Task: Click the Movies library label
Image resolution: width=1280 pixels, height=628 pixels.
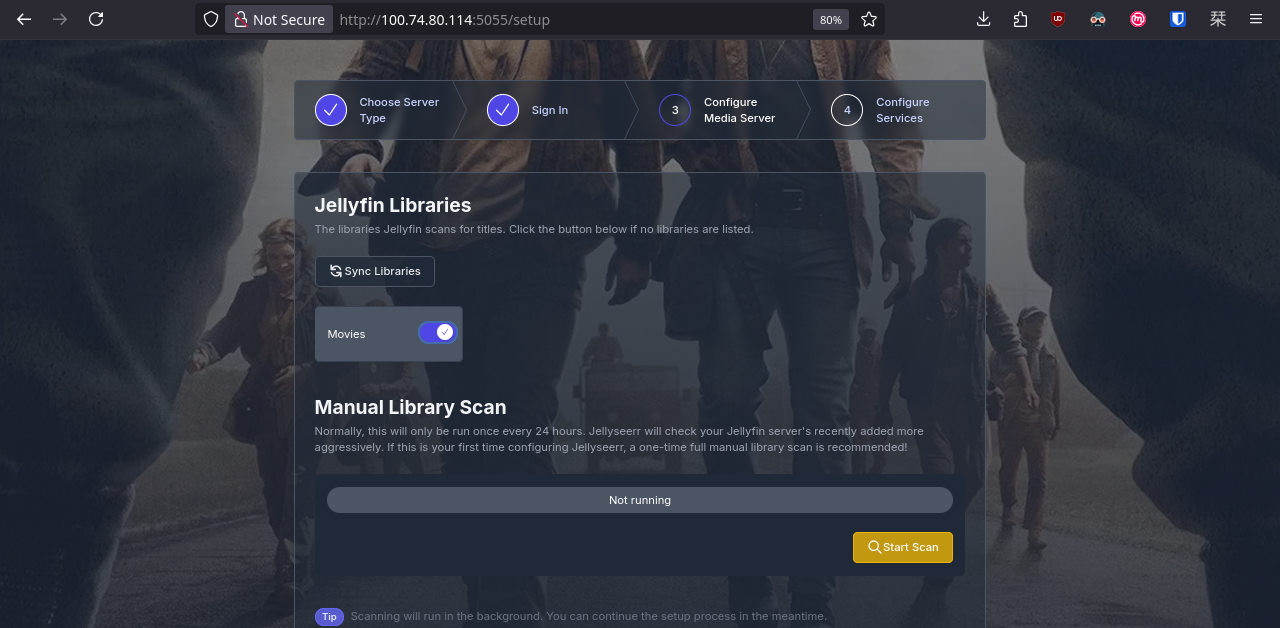Action: 347,334
